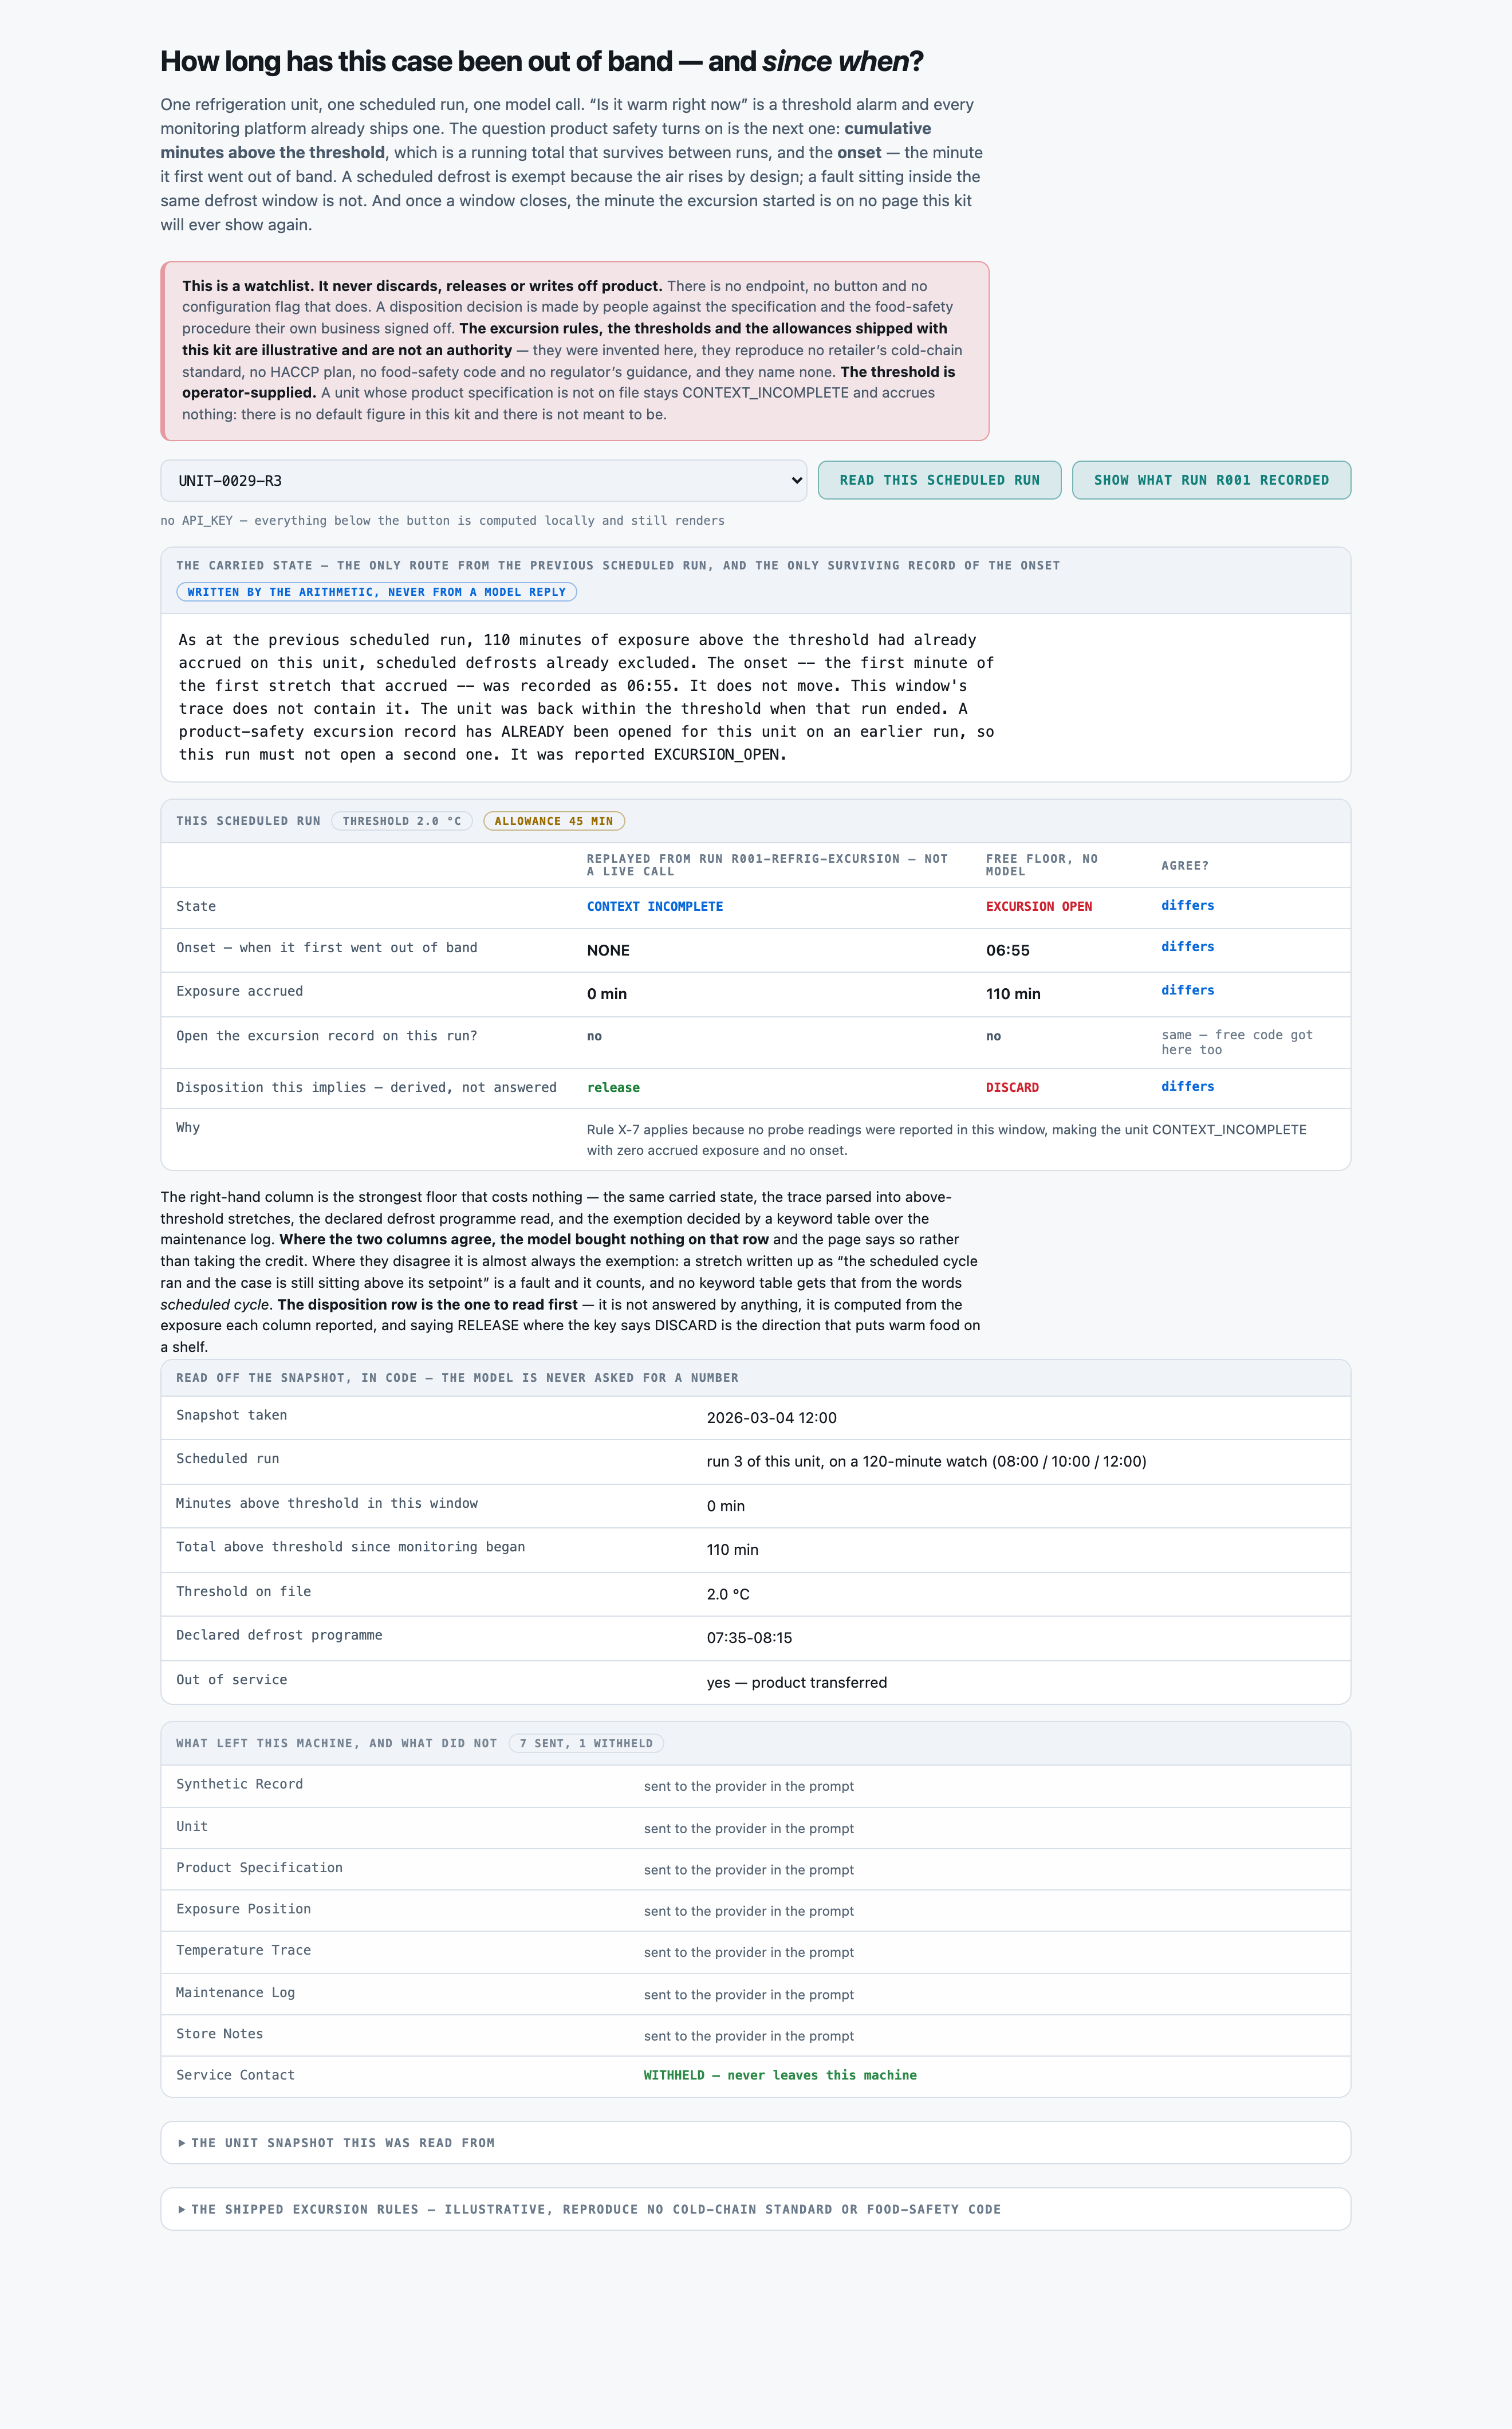
Task: Click the differs label in the Onset row
Action: 1187,946
